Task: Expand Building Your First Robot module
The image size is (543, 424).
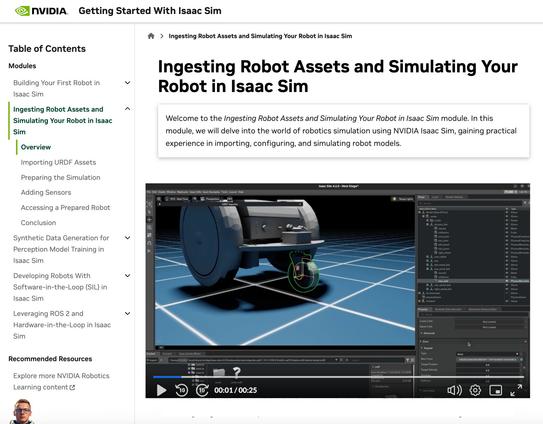Action: (127, 82)
